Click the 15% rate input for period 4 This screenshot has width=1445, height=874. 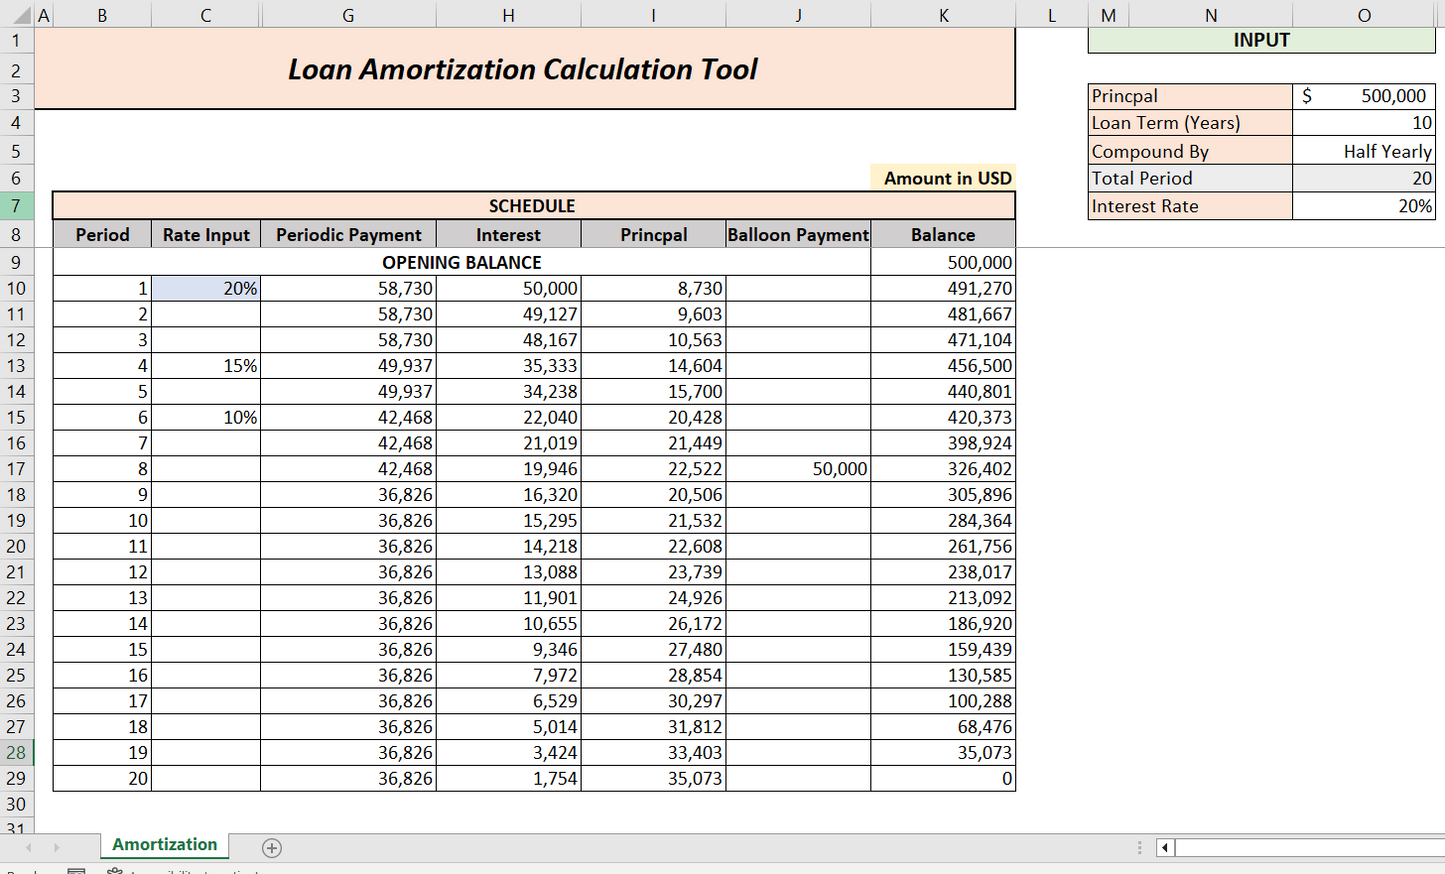coord(206,366)
